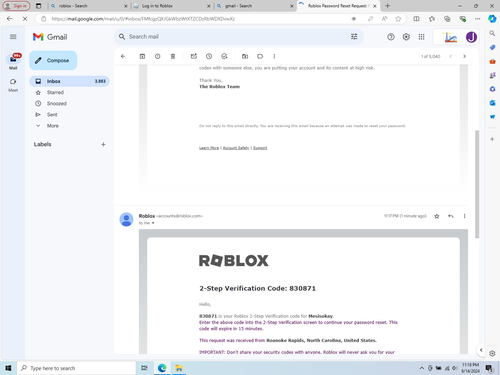Screen dimensions: 500x375
Task: Click the Account Safety link
Action: 236,148
